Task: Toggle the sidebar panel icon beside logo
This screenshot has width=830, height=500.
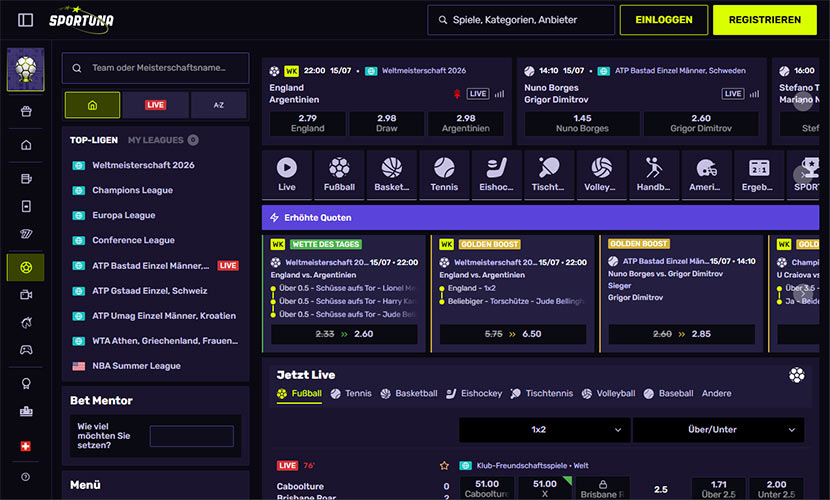Action: tap(25, 20)
